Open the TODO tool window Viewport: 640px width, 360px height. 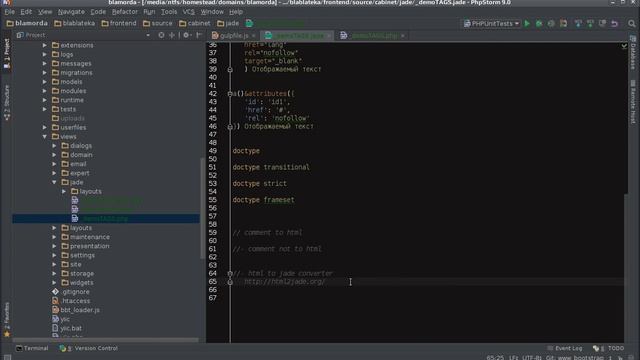609,348
